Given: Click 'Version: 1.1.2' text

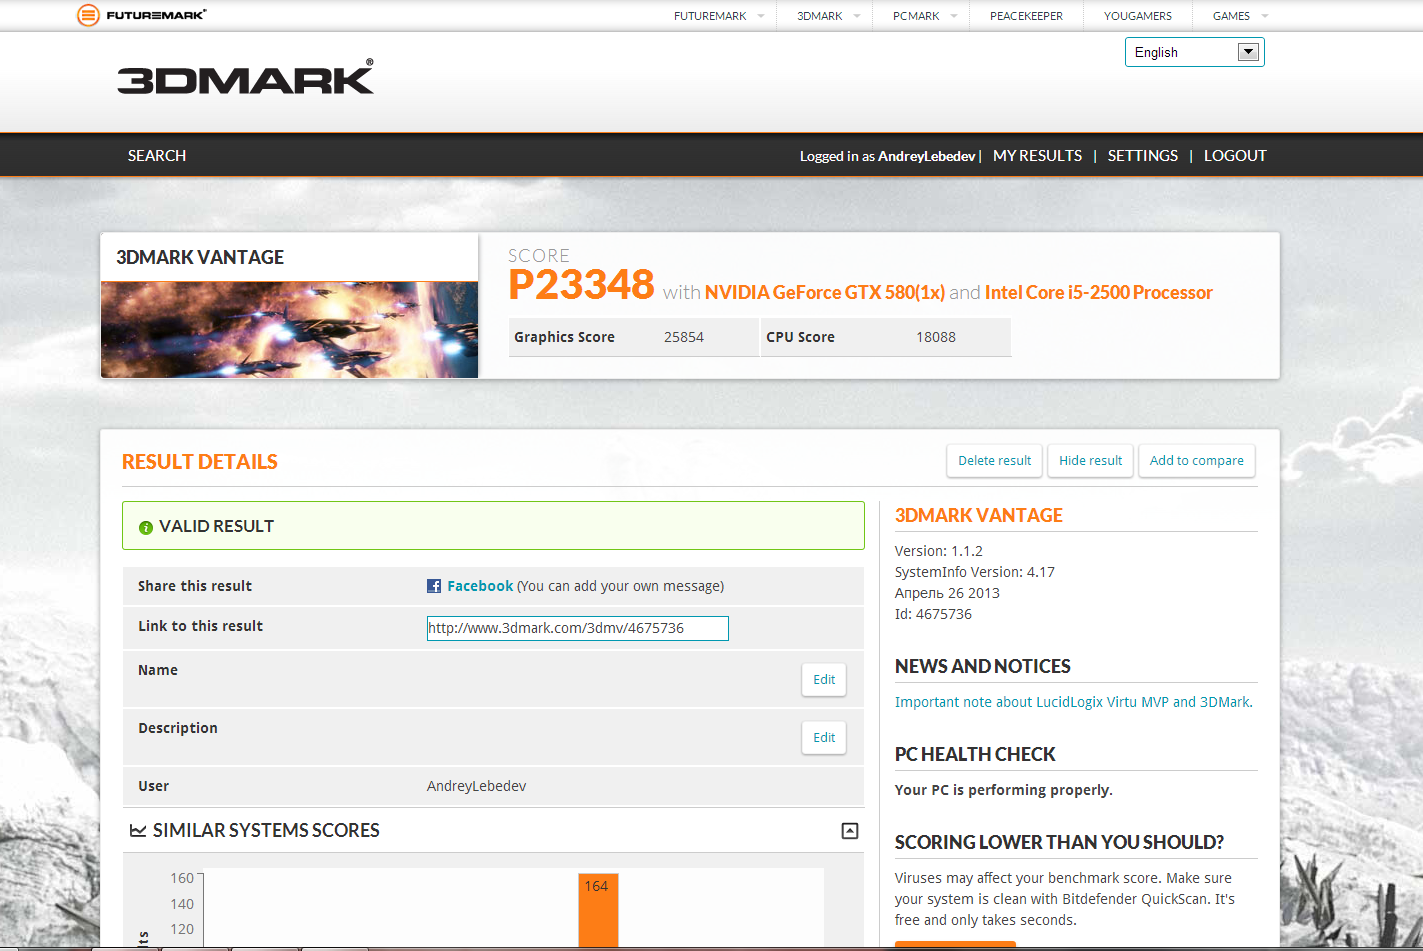Looking at the screenshot, I should pos(939,551).
